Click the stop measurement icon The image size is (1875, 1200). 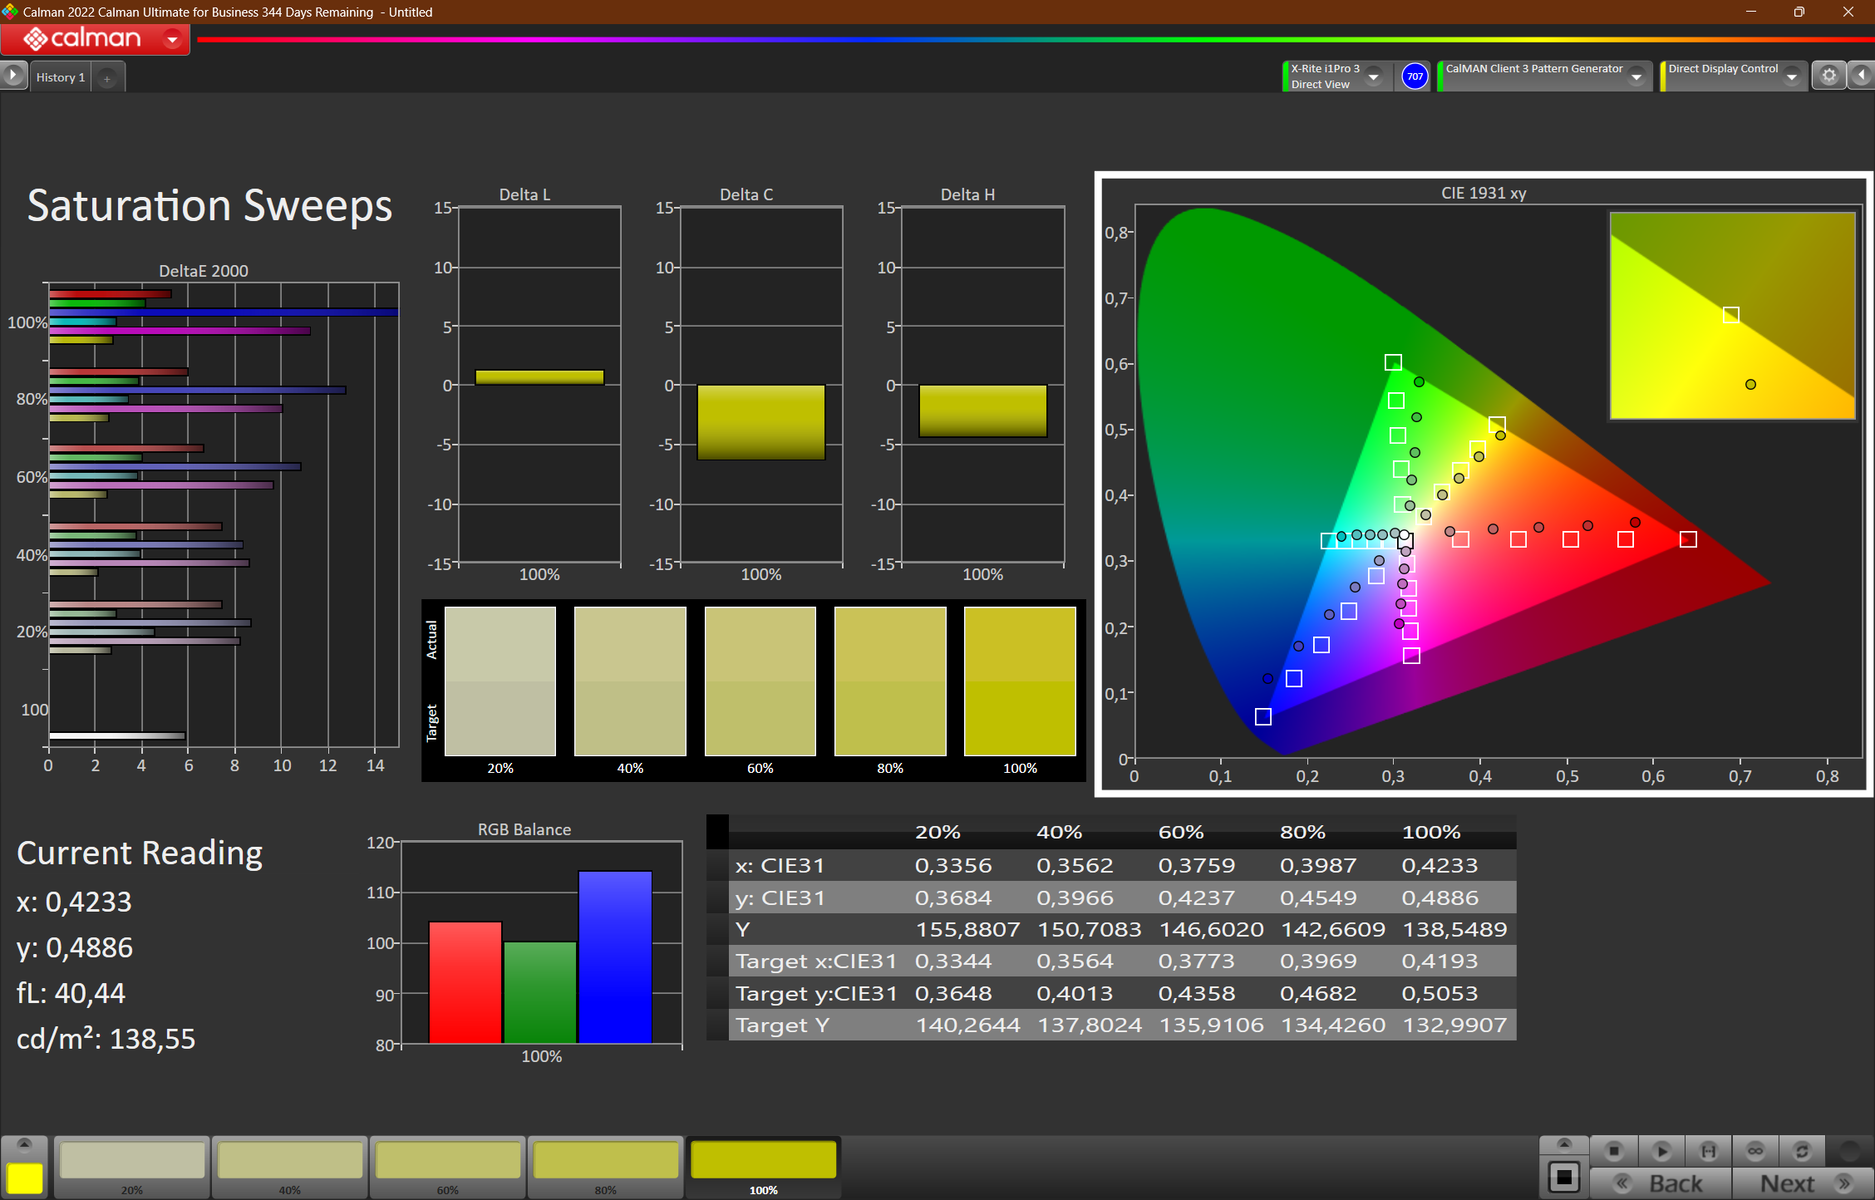pyautogui.click(x=1613, y=1151)
